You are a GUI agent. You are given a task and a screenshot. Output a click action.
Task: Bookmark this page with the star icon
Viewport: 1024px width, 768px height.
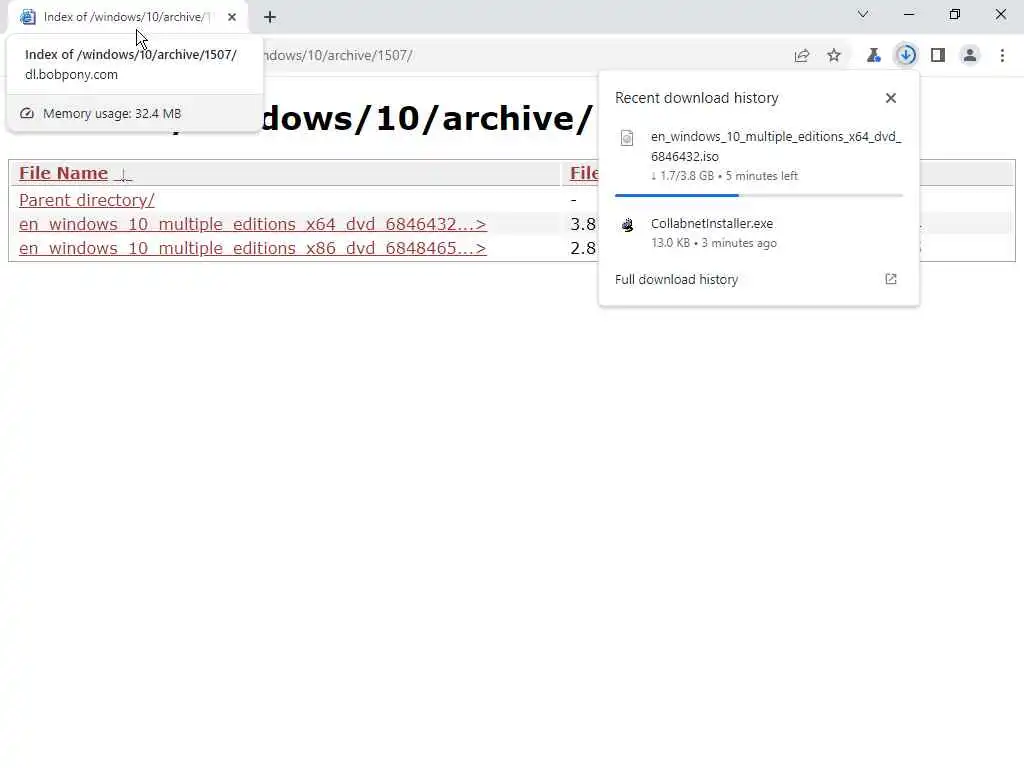tap(834, 56)
